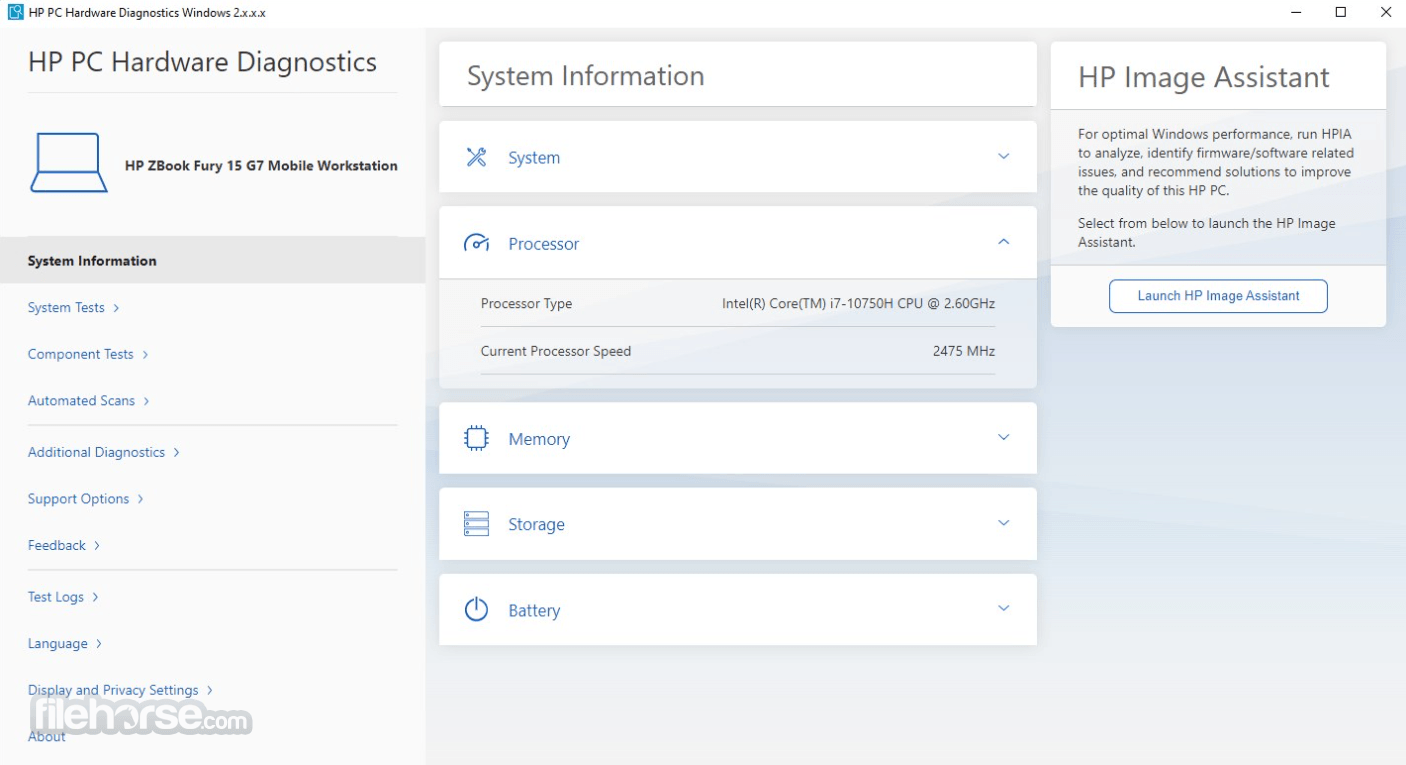Click the HP app icon in title bar

[x=15, y=13]
